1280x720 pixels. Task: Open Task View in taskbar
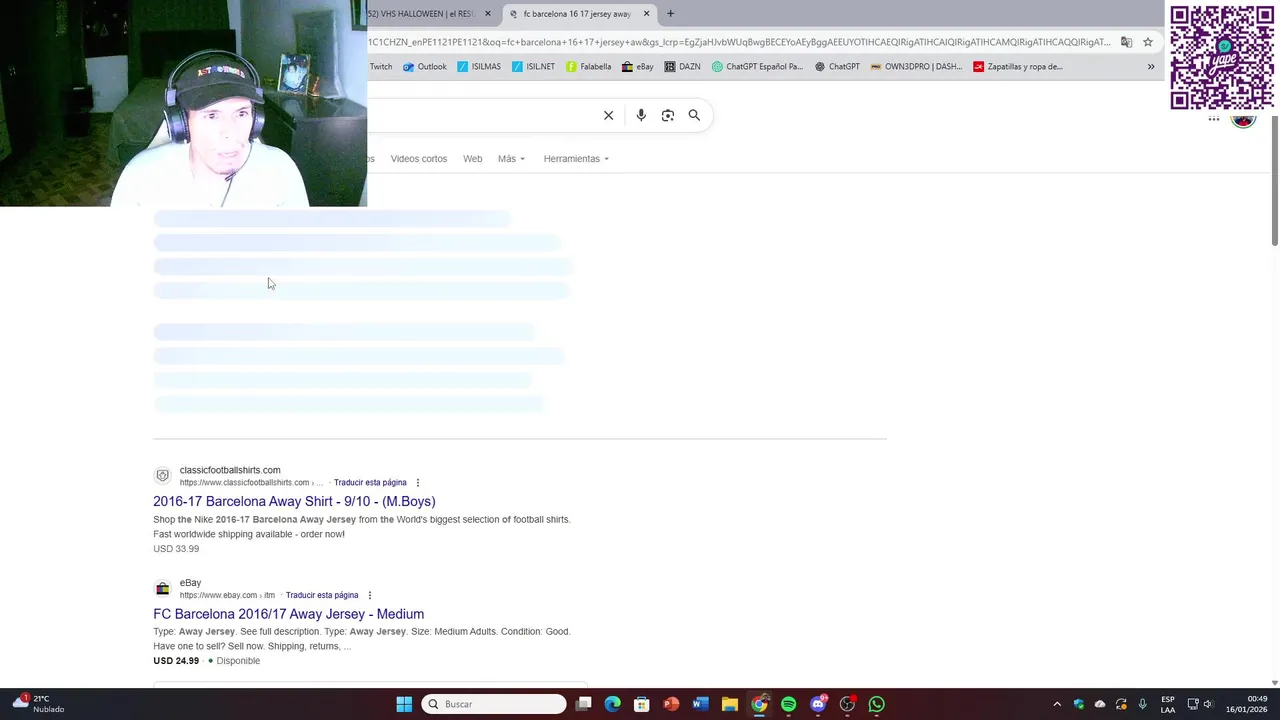pos(584,704)
